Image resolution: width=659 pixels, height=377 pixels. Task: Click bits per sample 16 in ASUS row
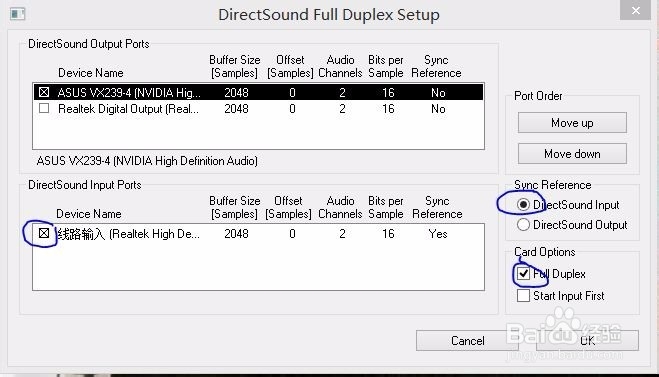pyautogui.click(x=388, y=92)
